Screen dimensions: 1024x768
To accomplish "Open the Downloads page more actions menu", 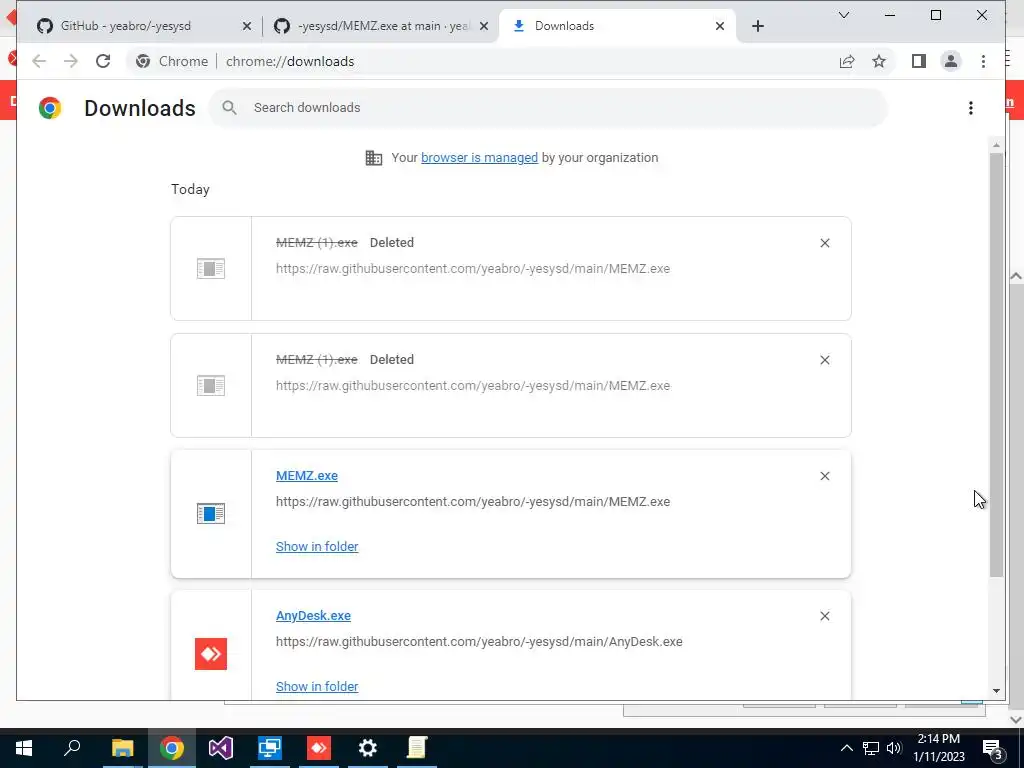I will (x=971, y=108).
